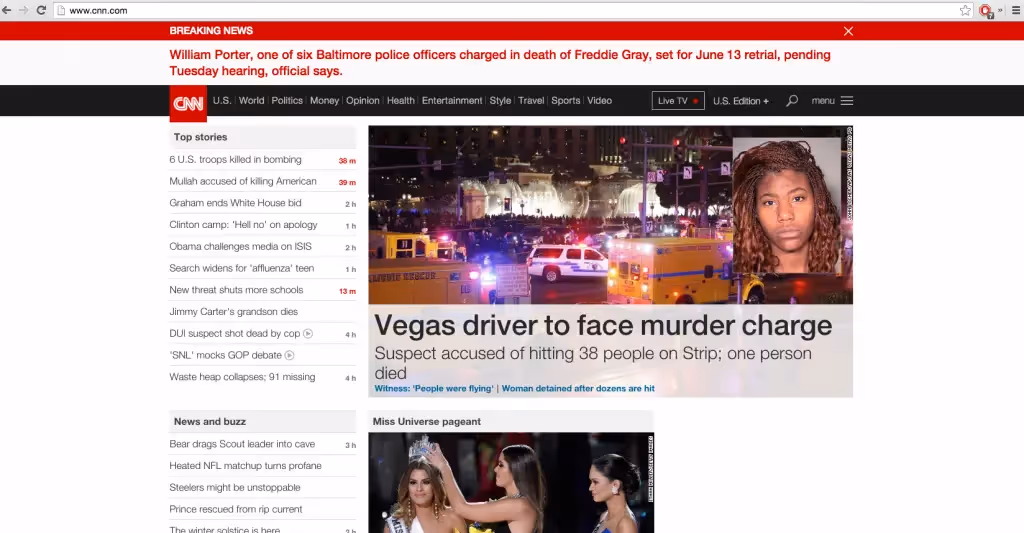Go to Politics section

(287, 101)
